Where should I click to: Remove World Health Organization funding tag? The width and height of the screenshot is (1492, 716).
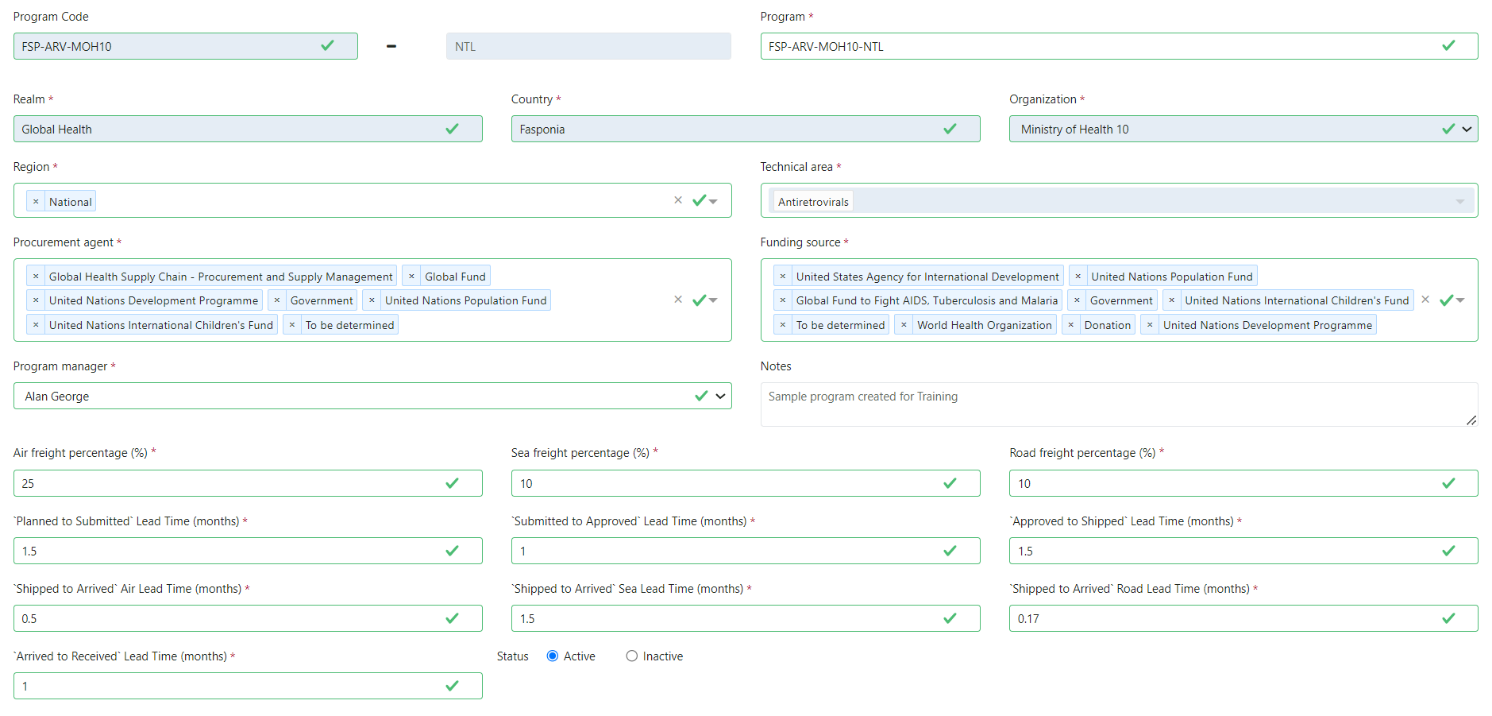(904, 325)
